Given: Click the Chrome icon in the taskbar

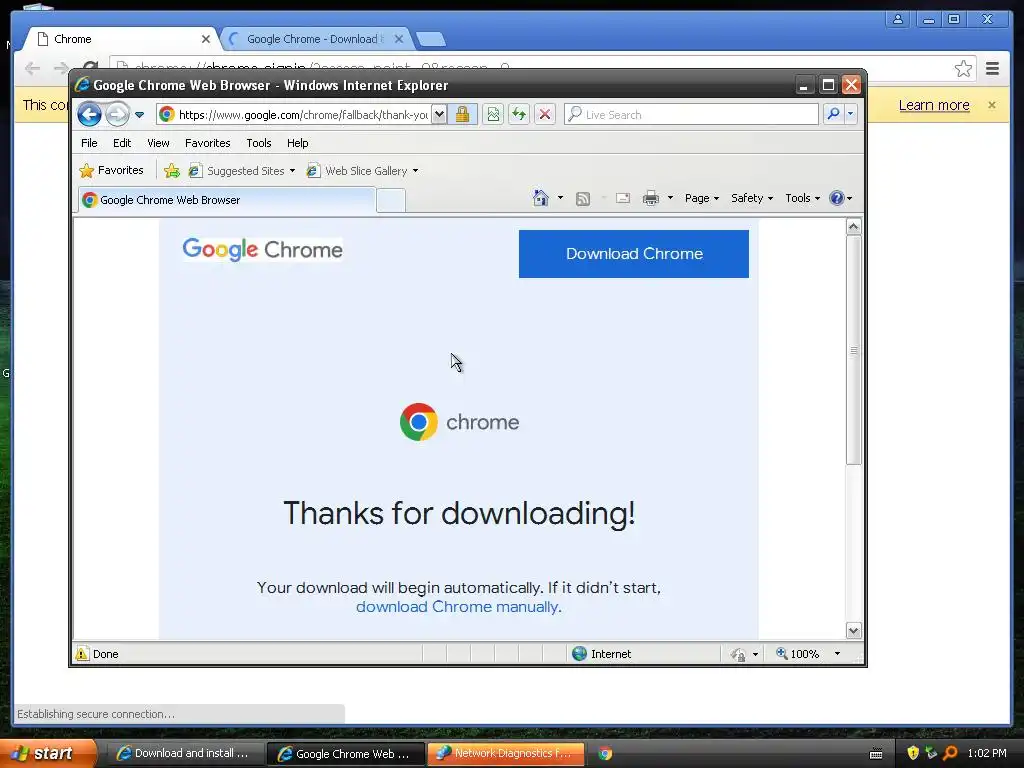Looking at the screenshot, I should [605, 754].
